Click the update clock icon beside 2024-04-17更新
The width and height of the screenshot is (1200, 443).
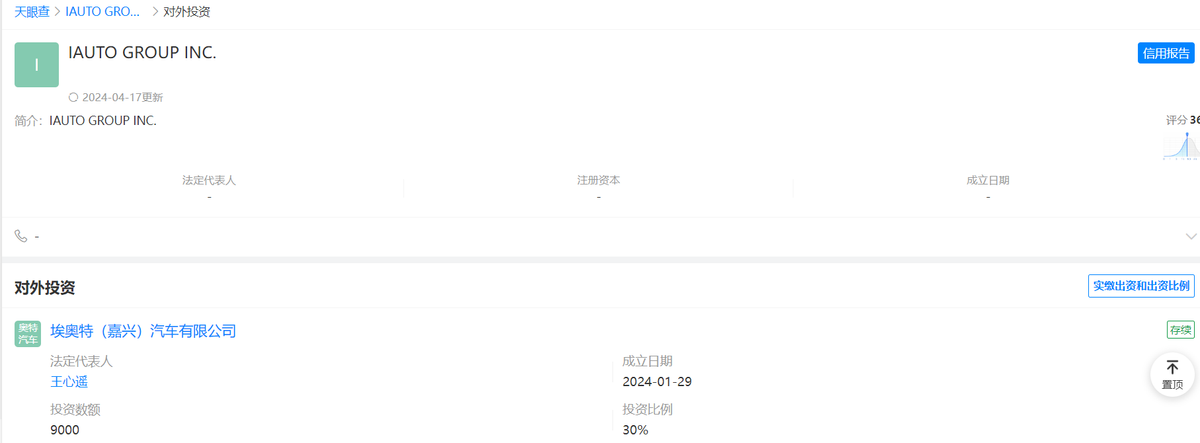tap(73, 97)
